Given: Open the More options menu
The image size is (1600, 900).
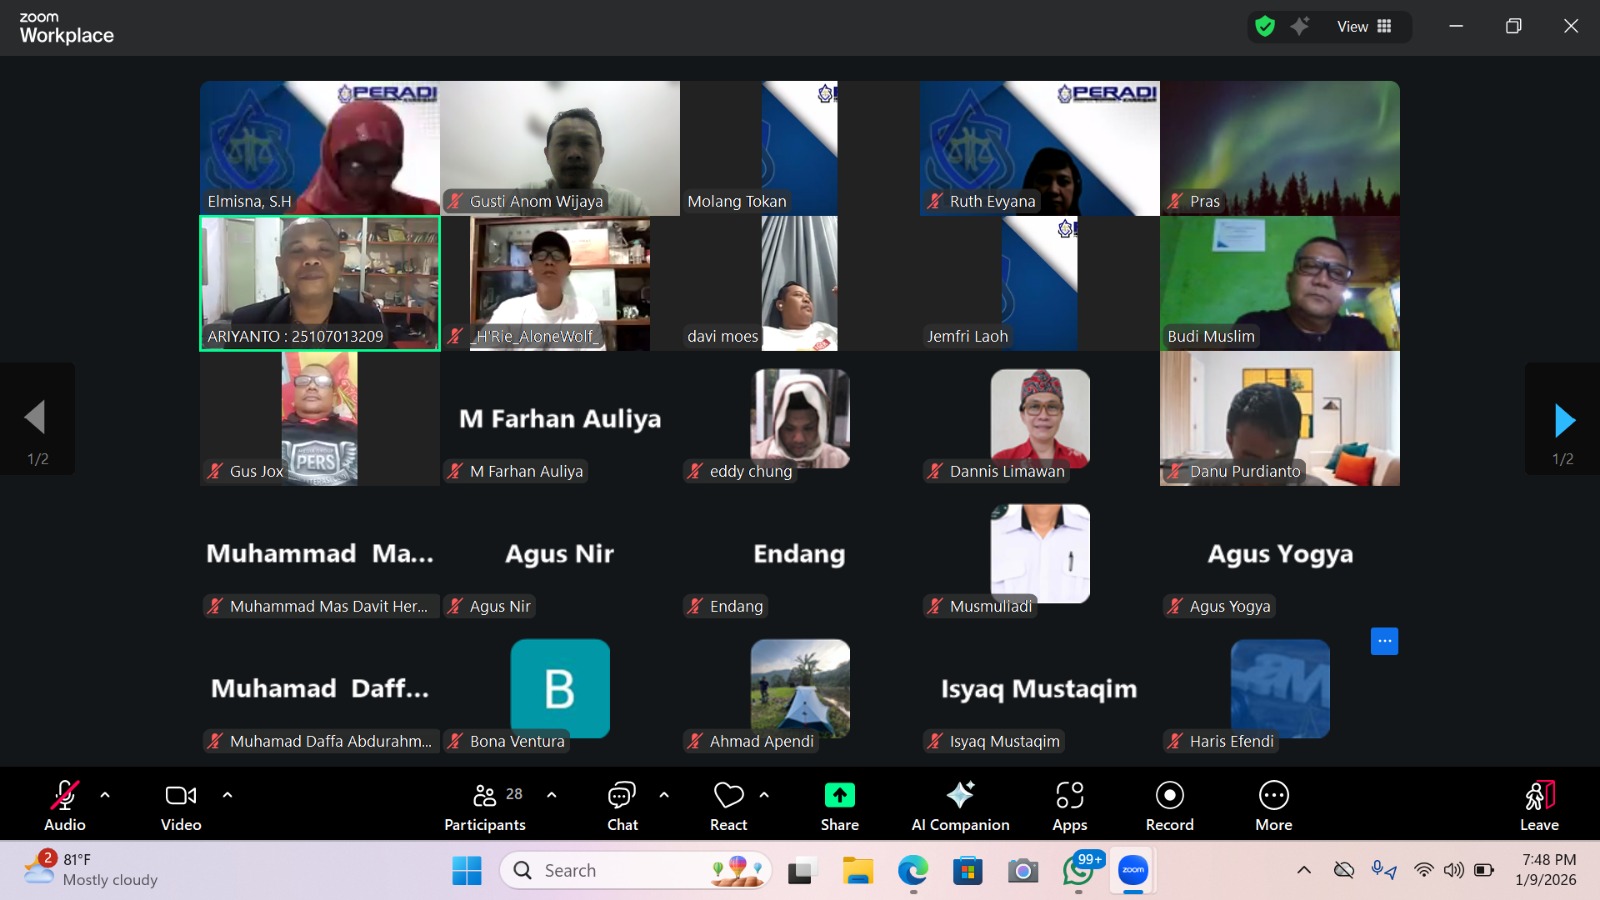Looking at the screenshot, I should click(1273, 807).
